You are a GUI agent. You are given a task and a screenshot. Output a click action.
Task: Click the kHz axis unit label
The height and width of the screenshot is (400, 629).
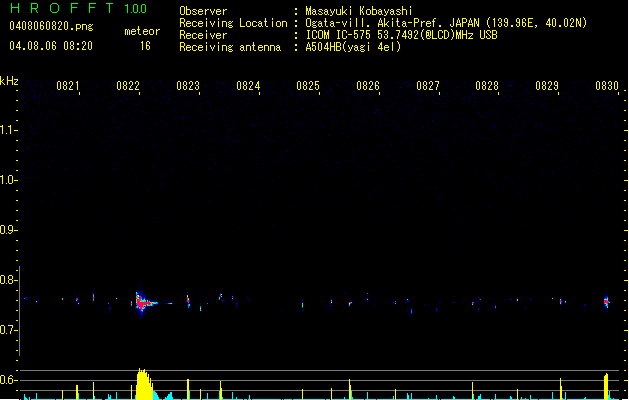(x=9, y=81)
